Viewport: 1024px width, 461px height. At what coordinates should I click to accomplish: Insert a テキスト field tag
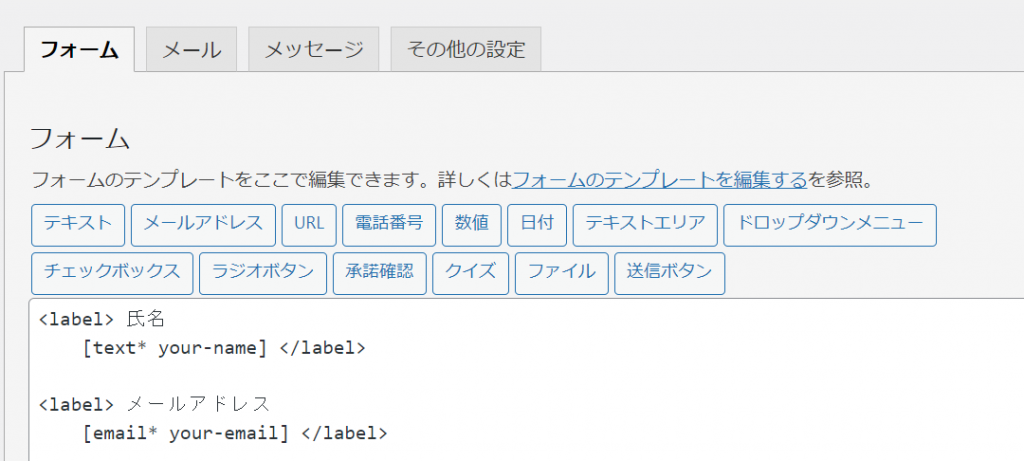click(x=78, y=225)
